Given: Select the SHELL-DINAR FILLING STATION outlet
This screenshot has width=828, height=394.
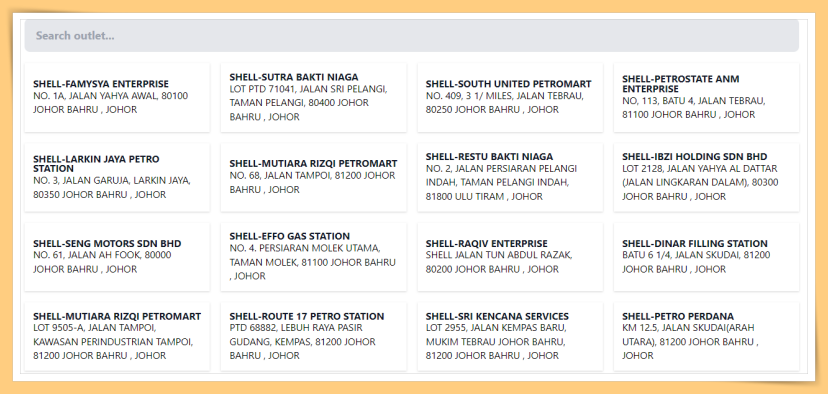Looking at the screenshot, I should pyautogui.click(x=707, y=257).
